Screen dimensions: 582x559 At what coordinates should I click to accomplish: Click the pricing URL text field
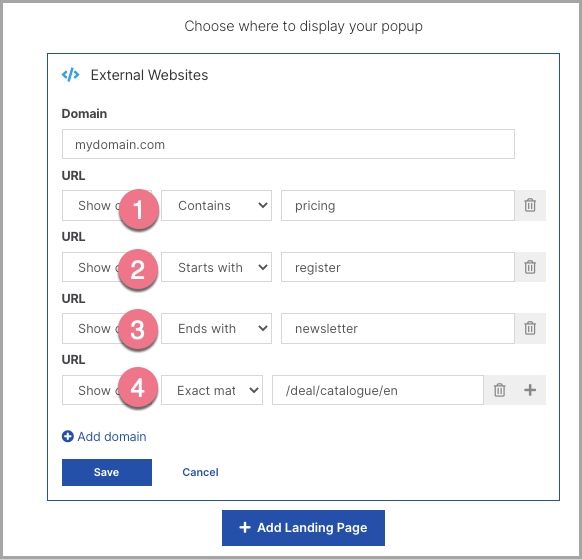pyautogui.click(x=398, y=206)
